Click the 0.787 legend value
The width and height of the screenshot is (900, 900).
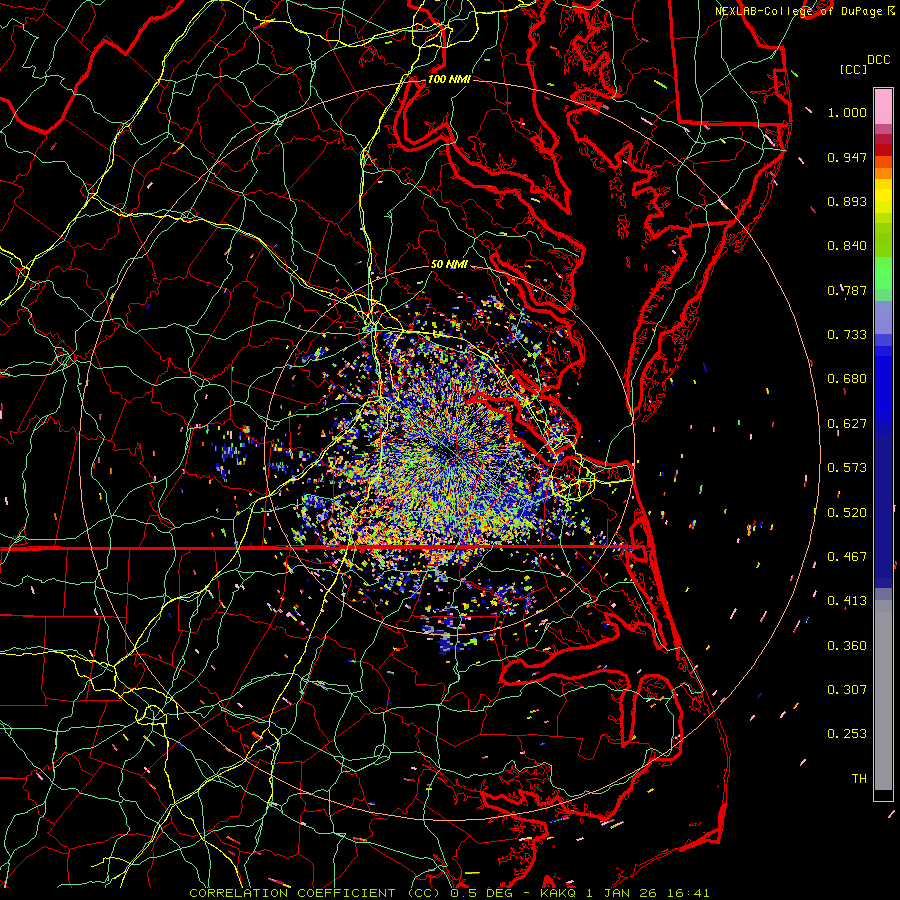[847, 290]
